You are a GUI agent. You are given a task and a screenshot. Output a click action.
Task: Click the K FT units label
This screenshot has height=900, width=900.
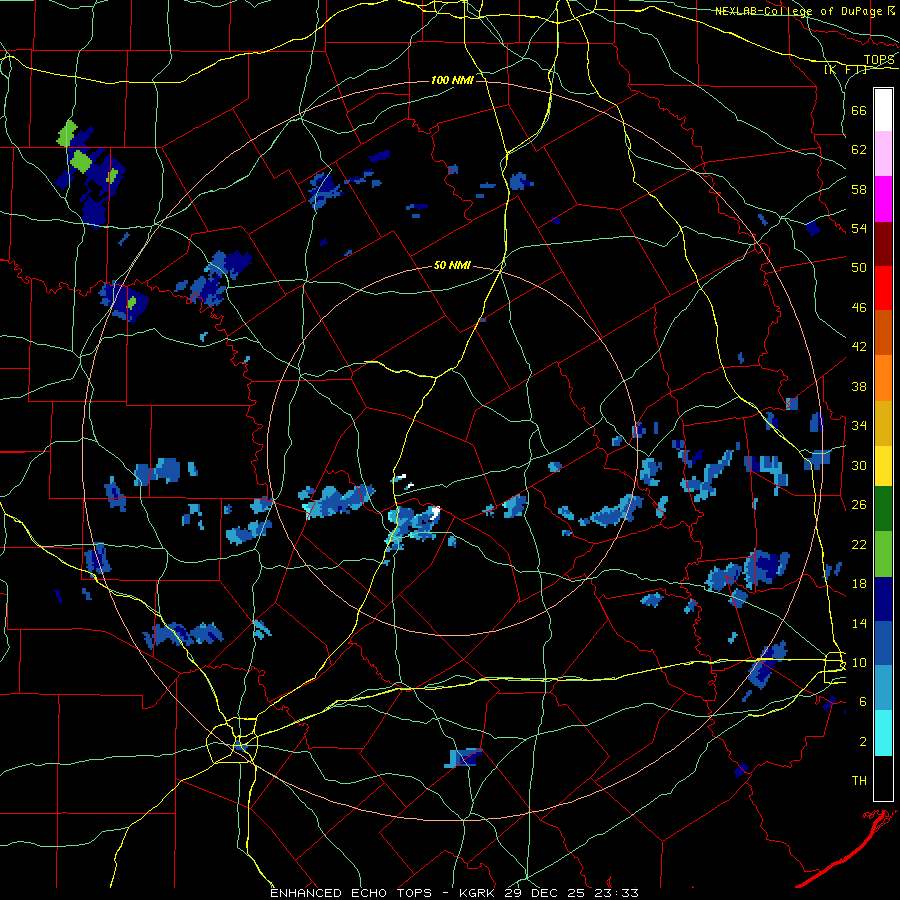(845, 69)
